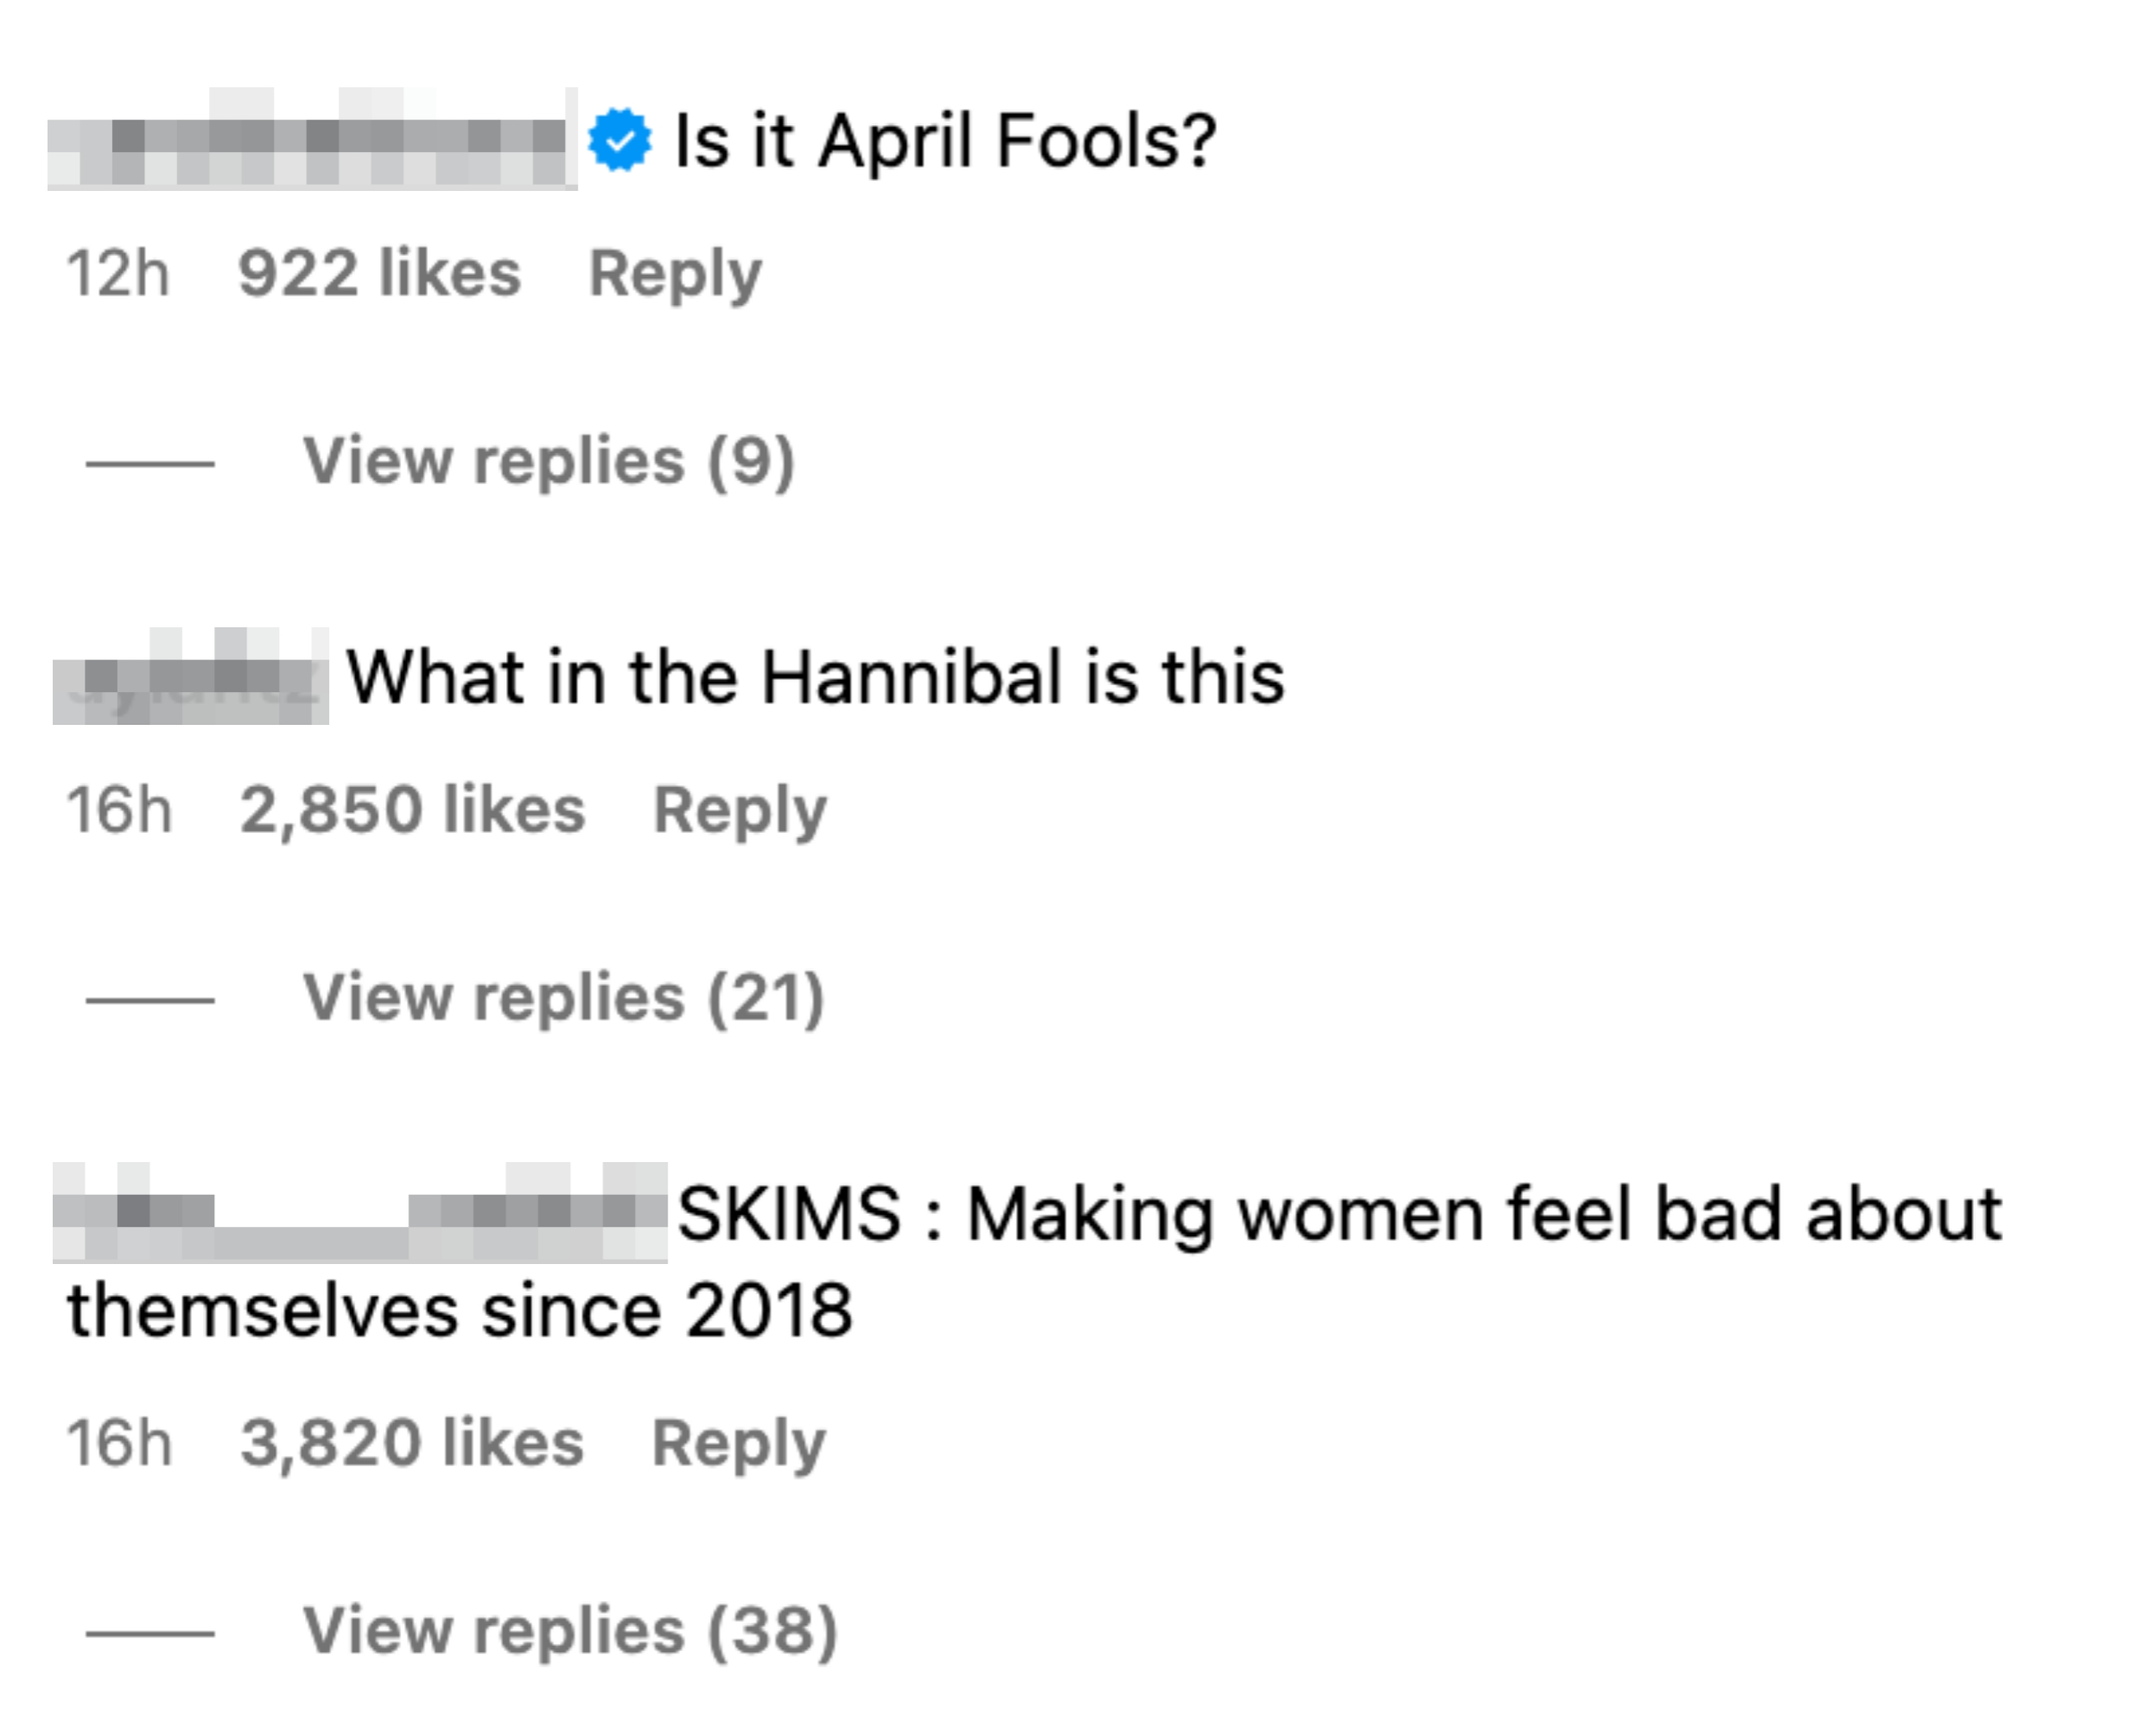The width and height of the screenshot is (2156, 1728).
Task: Open the 922 likes list
Action: click(x=379, y=274)
